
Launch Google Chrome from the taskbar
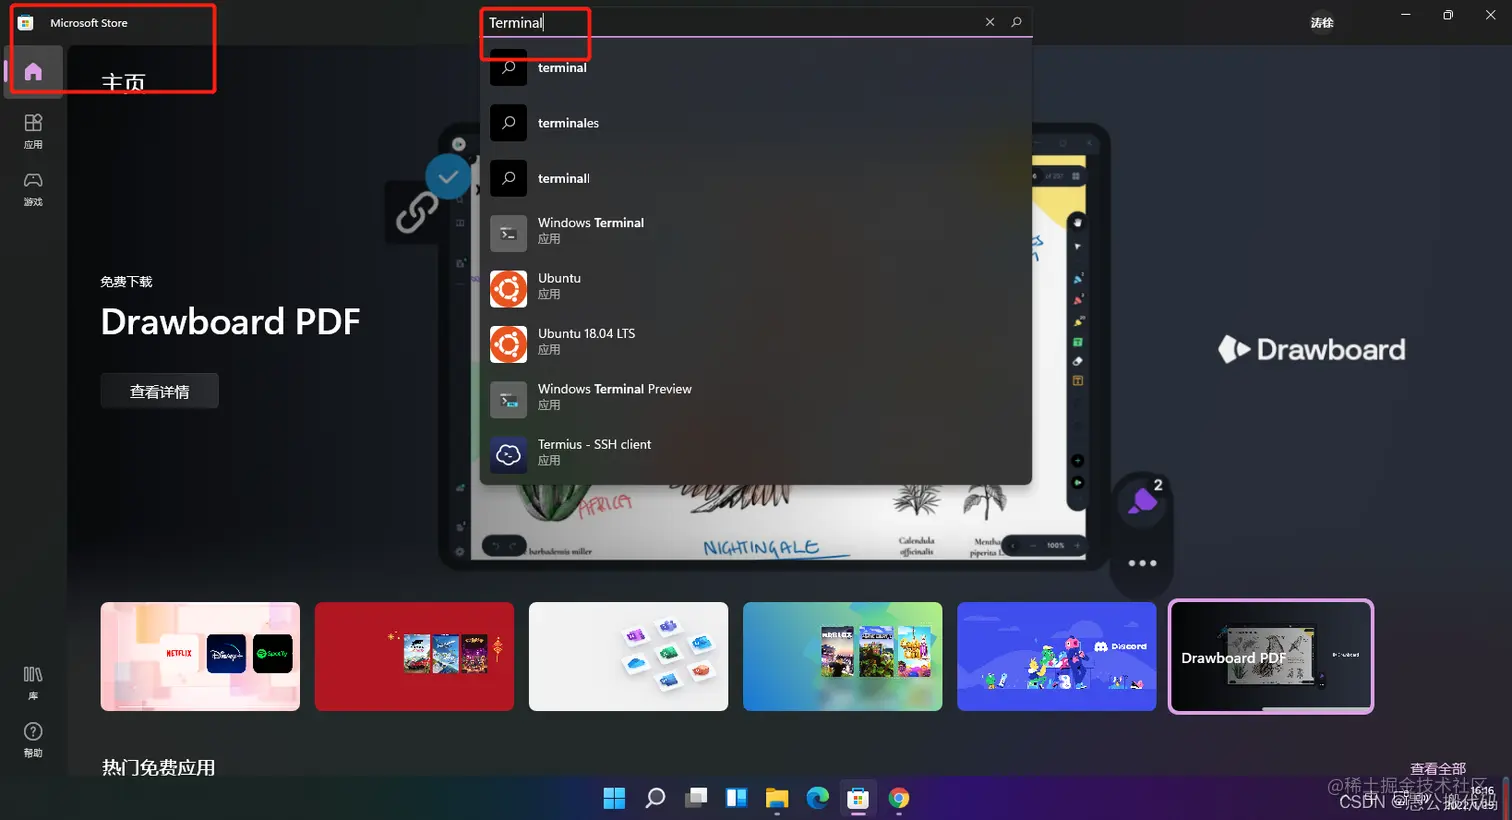pyautogui.click(x=899, y=797)
